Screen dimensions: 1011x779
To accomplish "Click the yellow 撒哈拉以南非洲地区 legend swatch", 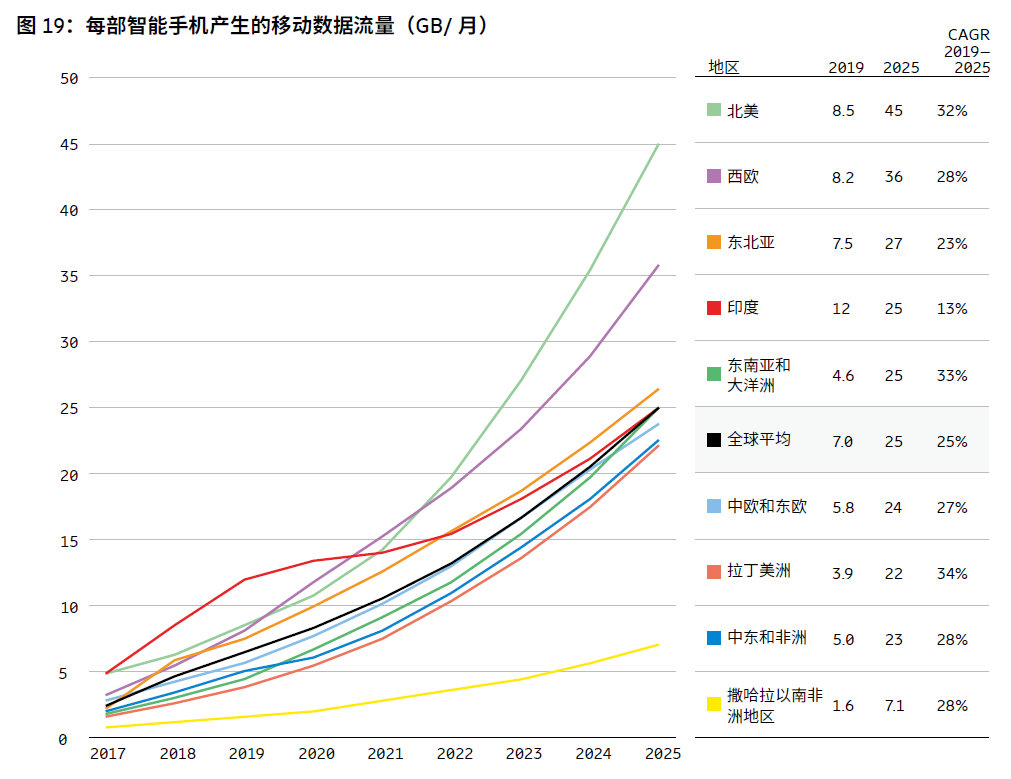I will click(714, 704).
